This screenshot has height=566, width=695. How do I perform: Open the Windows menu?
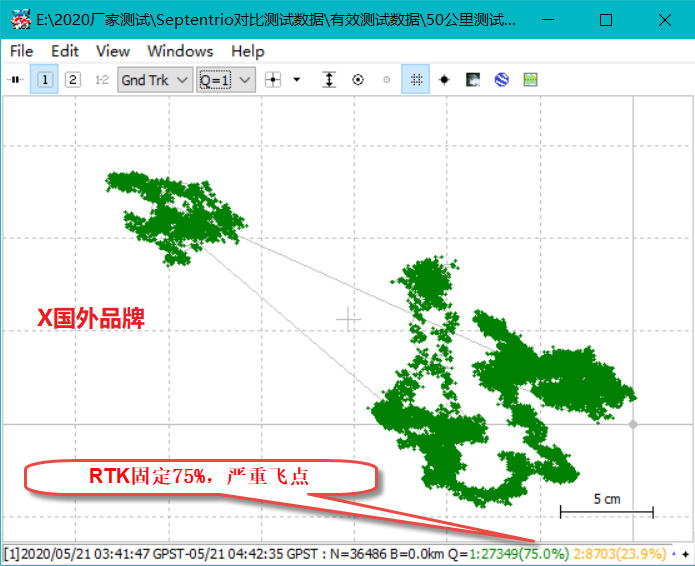[x=180, y=51]
